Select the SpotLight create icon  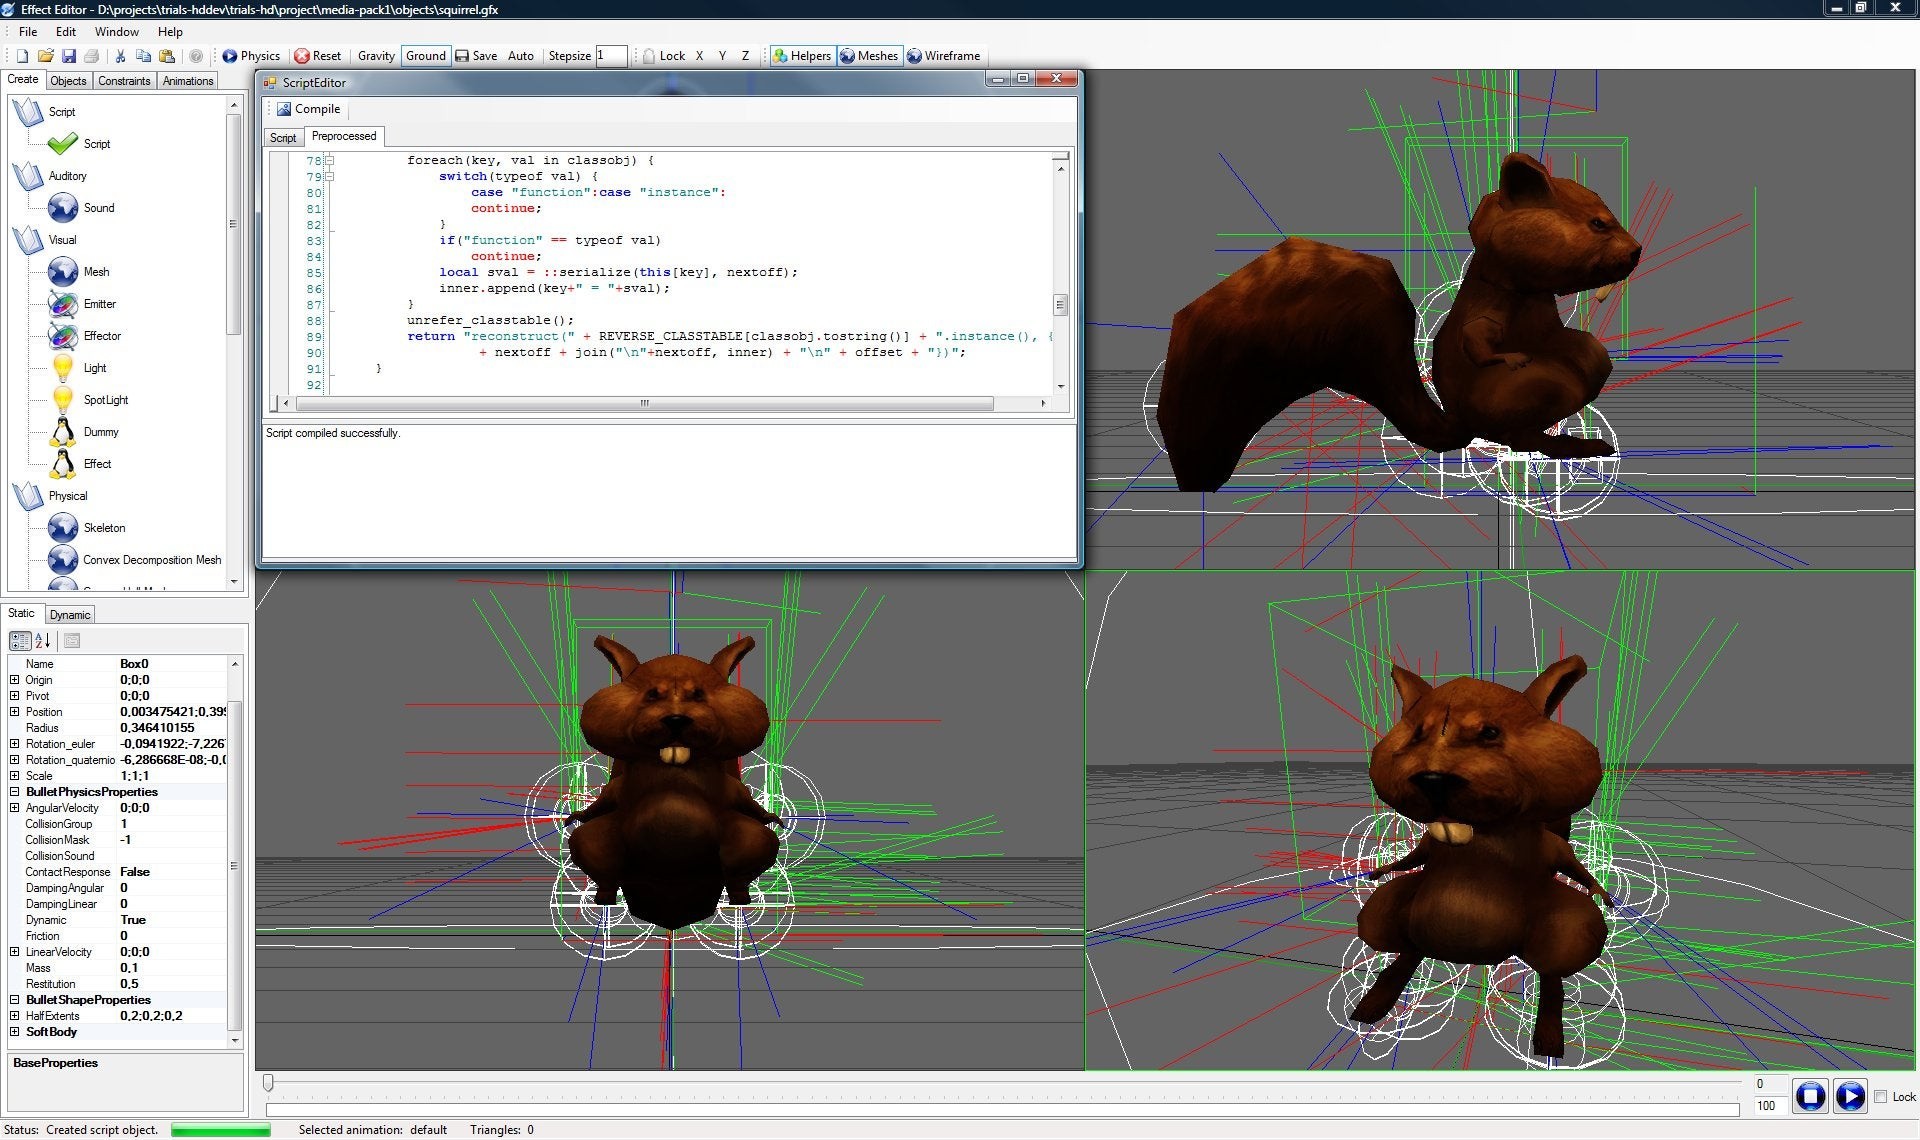63,400
